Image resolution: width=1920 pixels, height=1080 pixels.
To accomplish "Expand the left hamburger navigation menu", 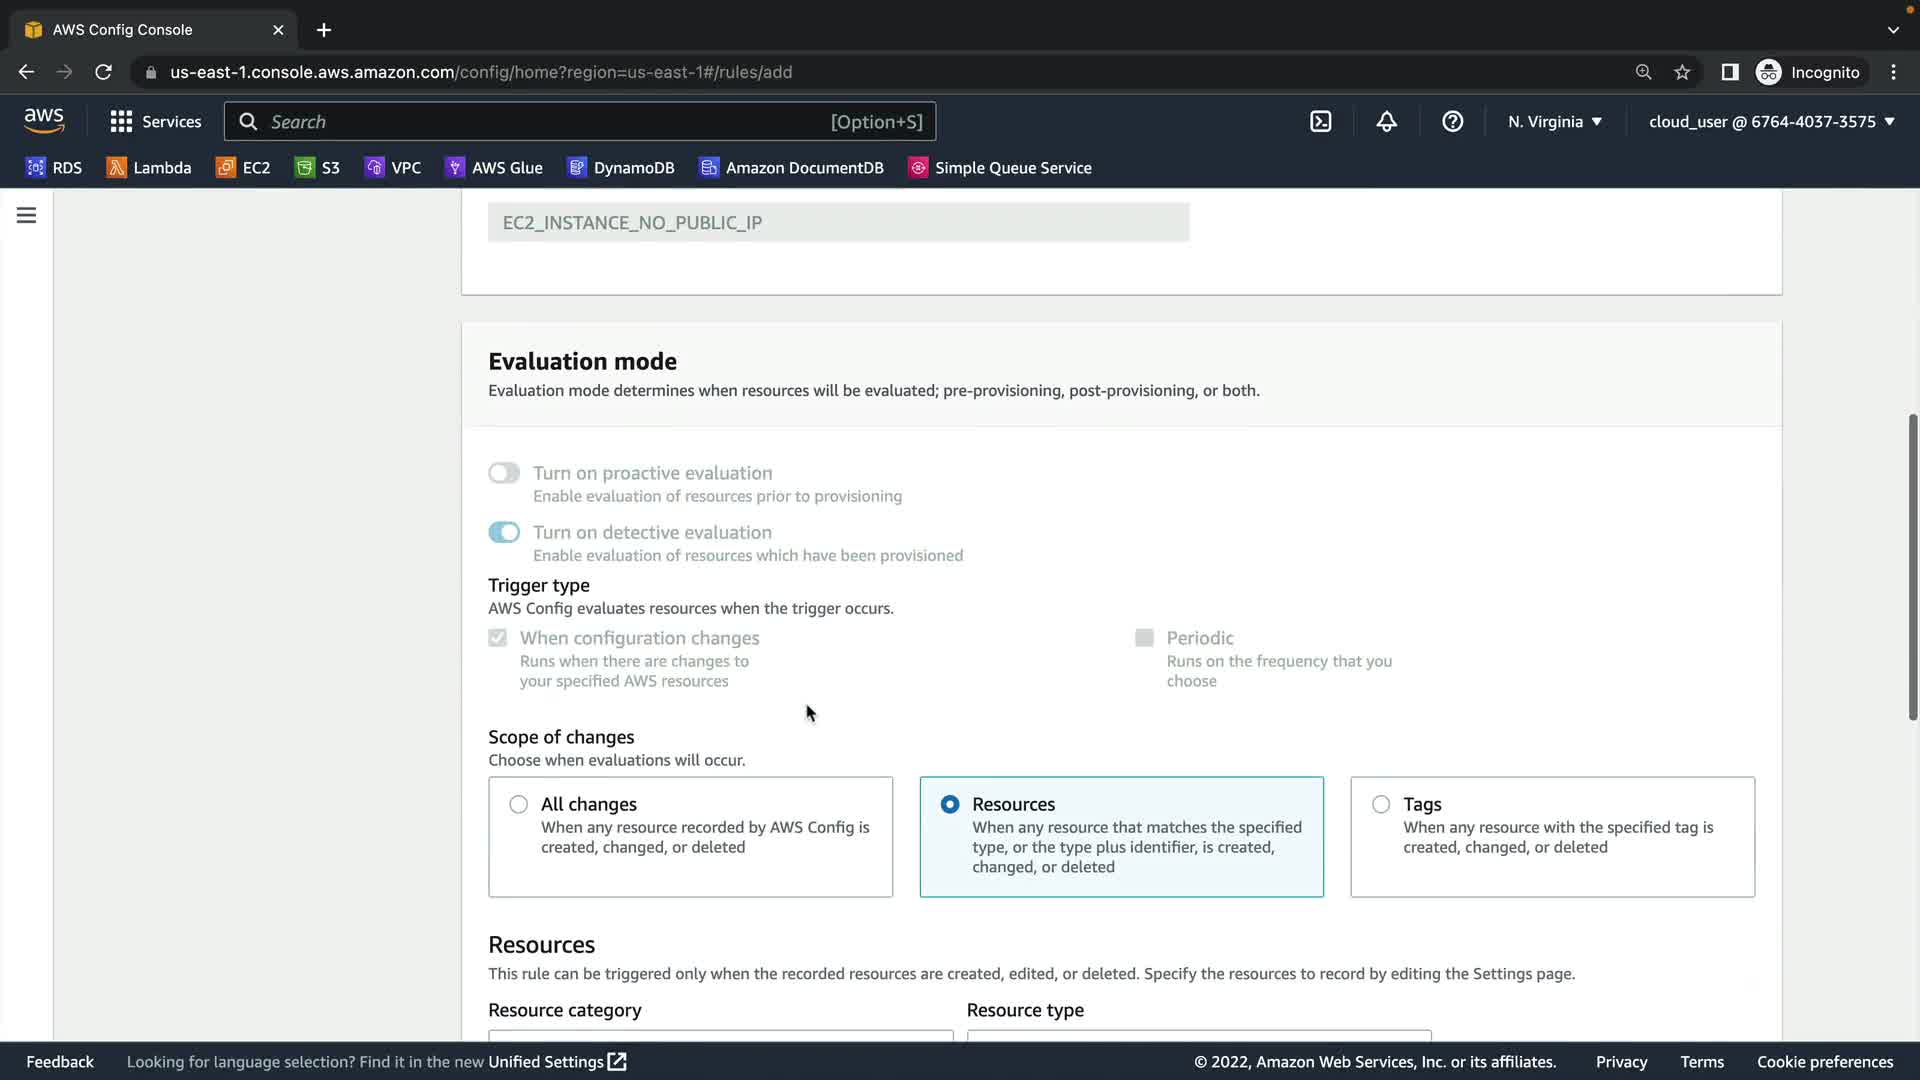I will pos(26,215).
